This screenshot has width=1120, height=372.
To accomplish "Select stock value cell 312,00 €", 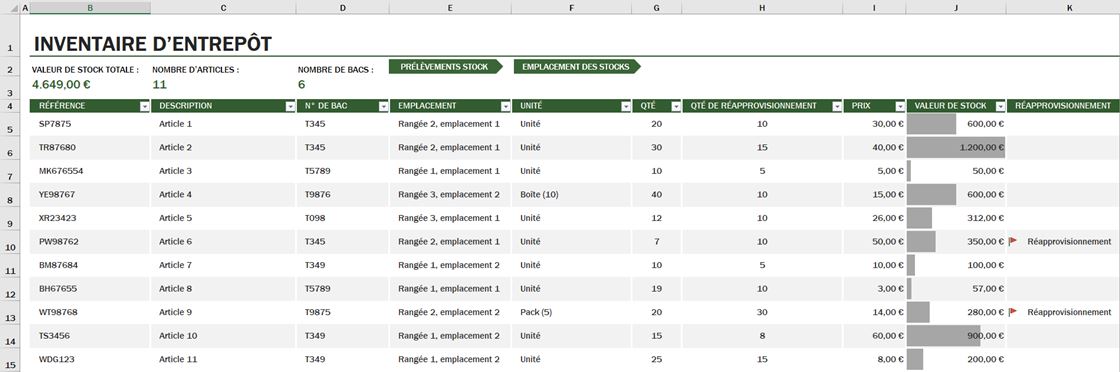I will click(956, 218).
